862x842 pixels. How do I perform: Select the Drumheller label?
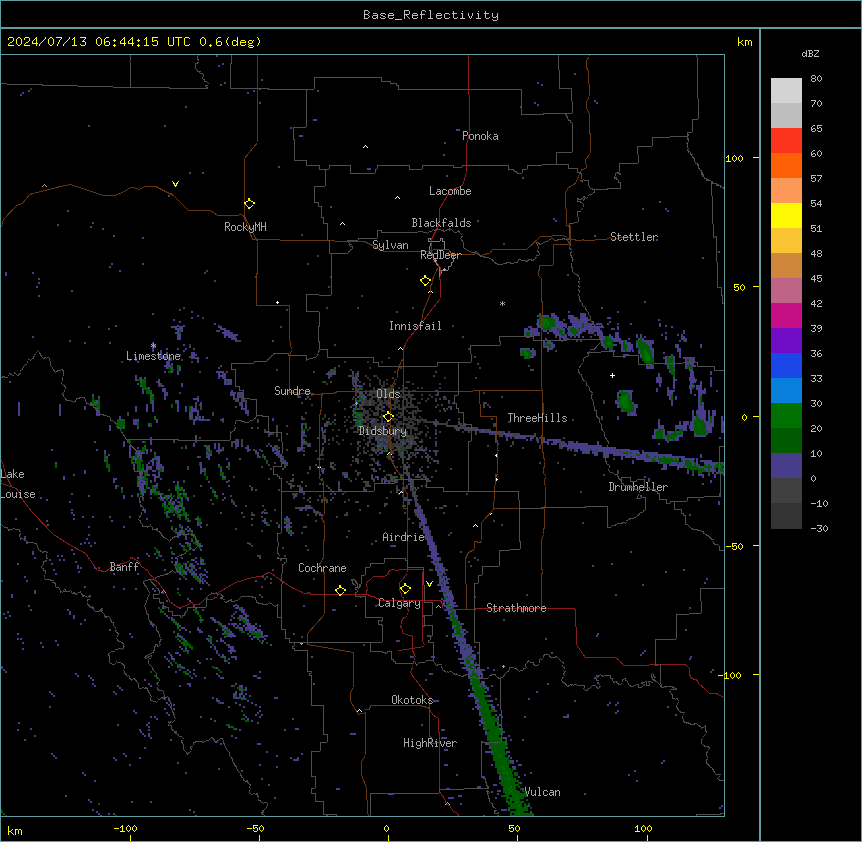pyautogui.click(x=638, y=487)
